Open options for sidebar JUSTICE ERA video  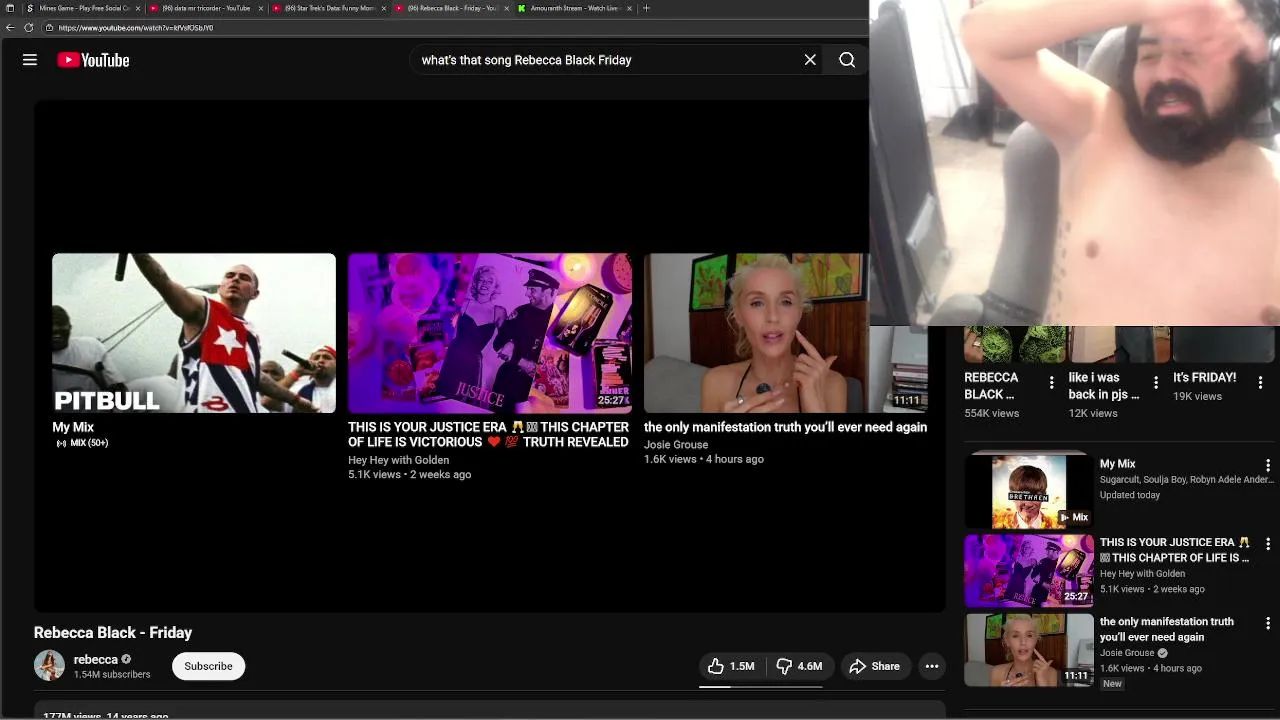1268,544
